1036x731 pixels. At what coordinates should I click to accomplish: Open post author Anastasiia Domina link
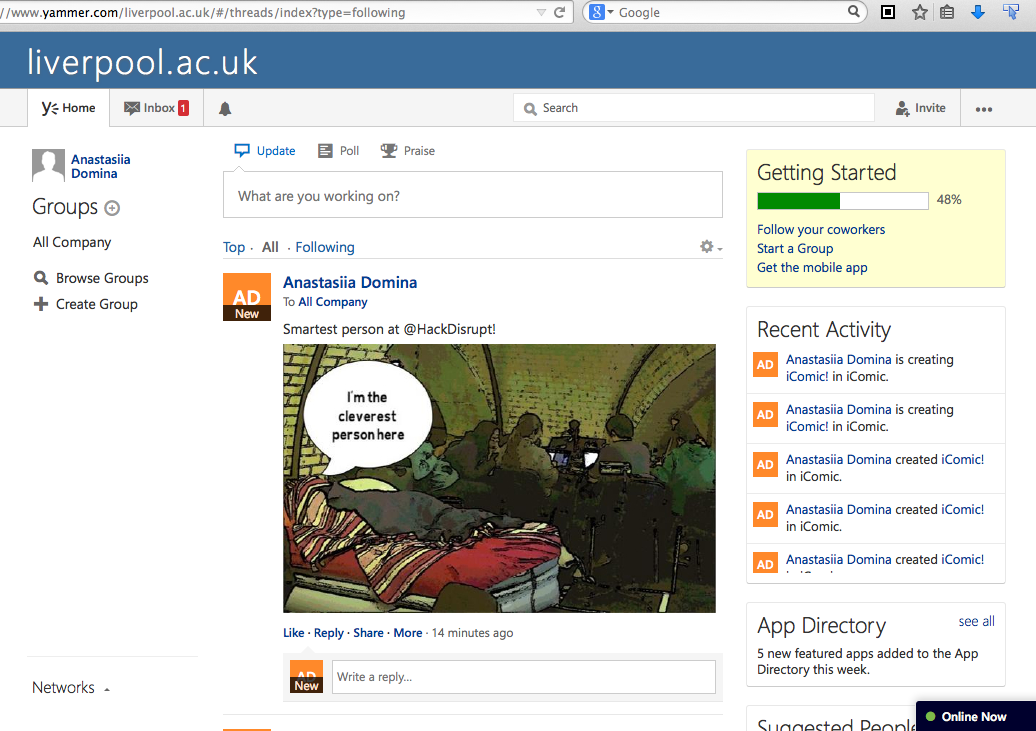click(350, 282)
